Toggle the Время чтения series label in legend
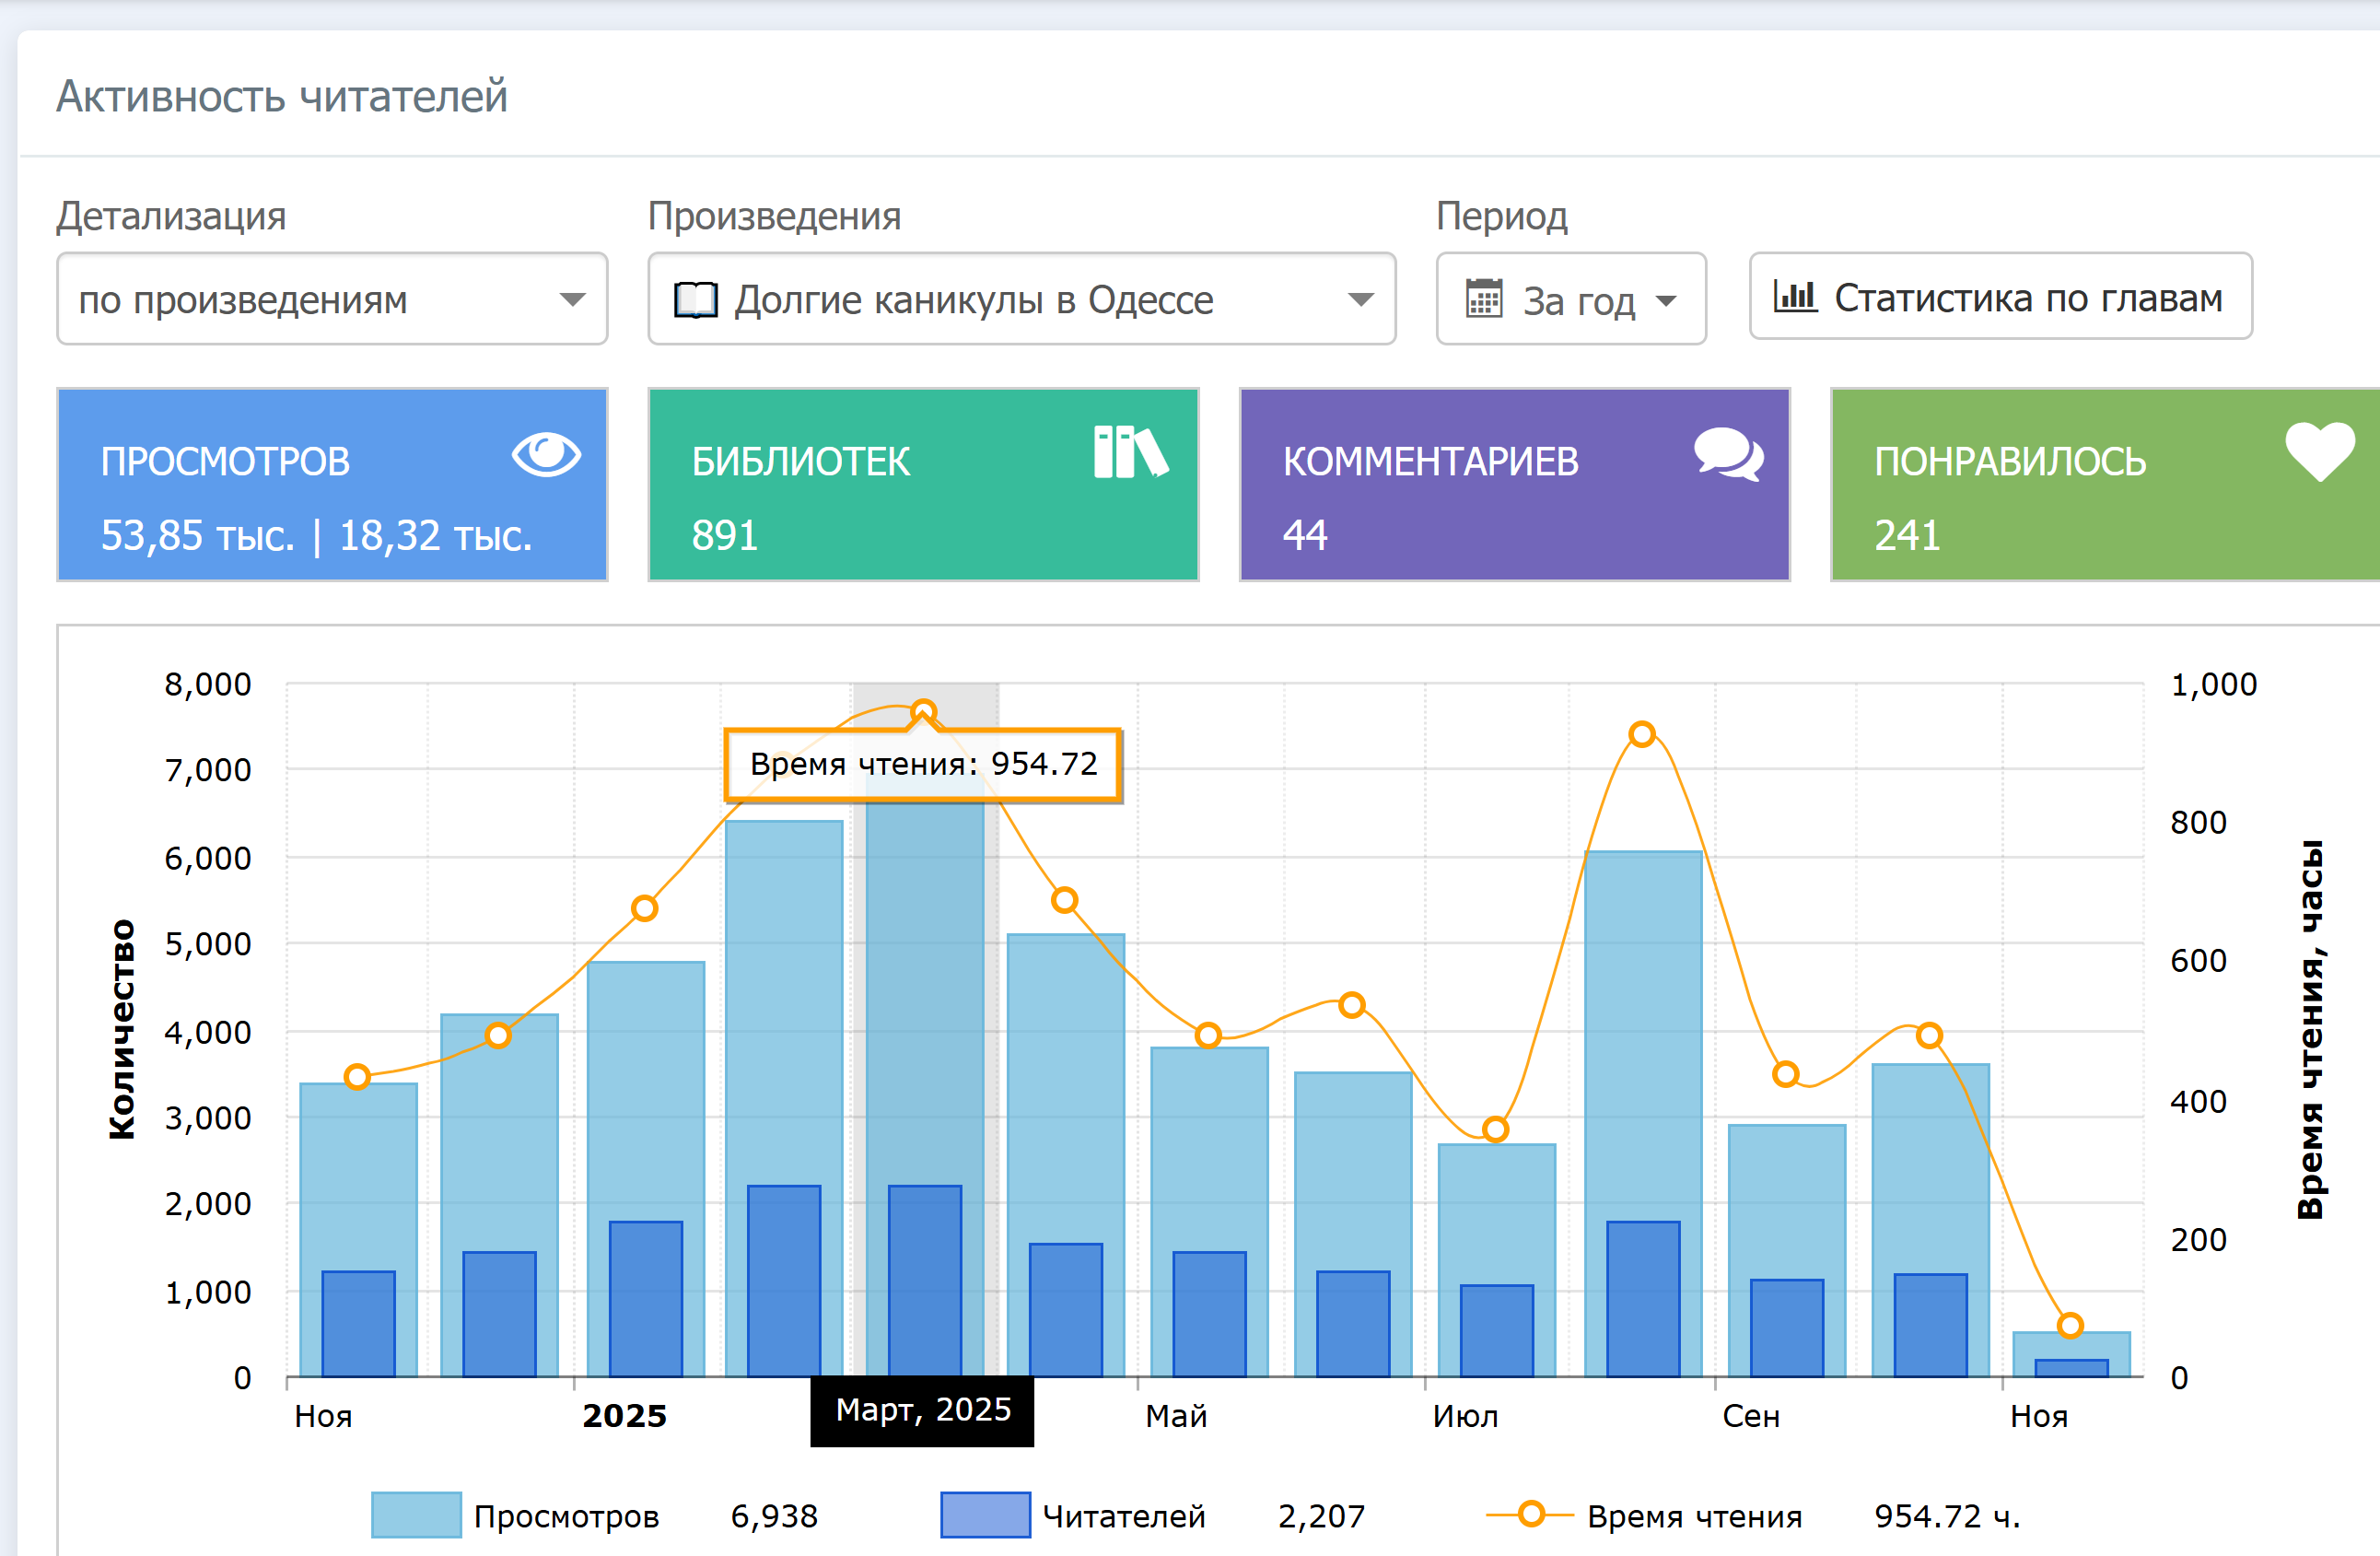The width and height of the screenshot is (2380, 1556). pos(1694,1516)
